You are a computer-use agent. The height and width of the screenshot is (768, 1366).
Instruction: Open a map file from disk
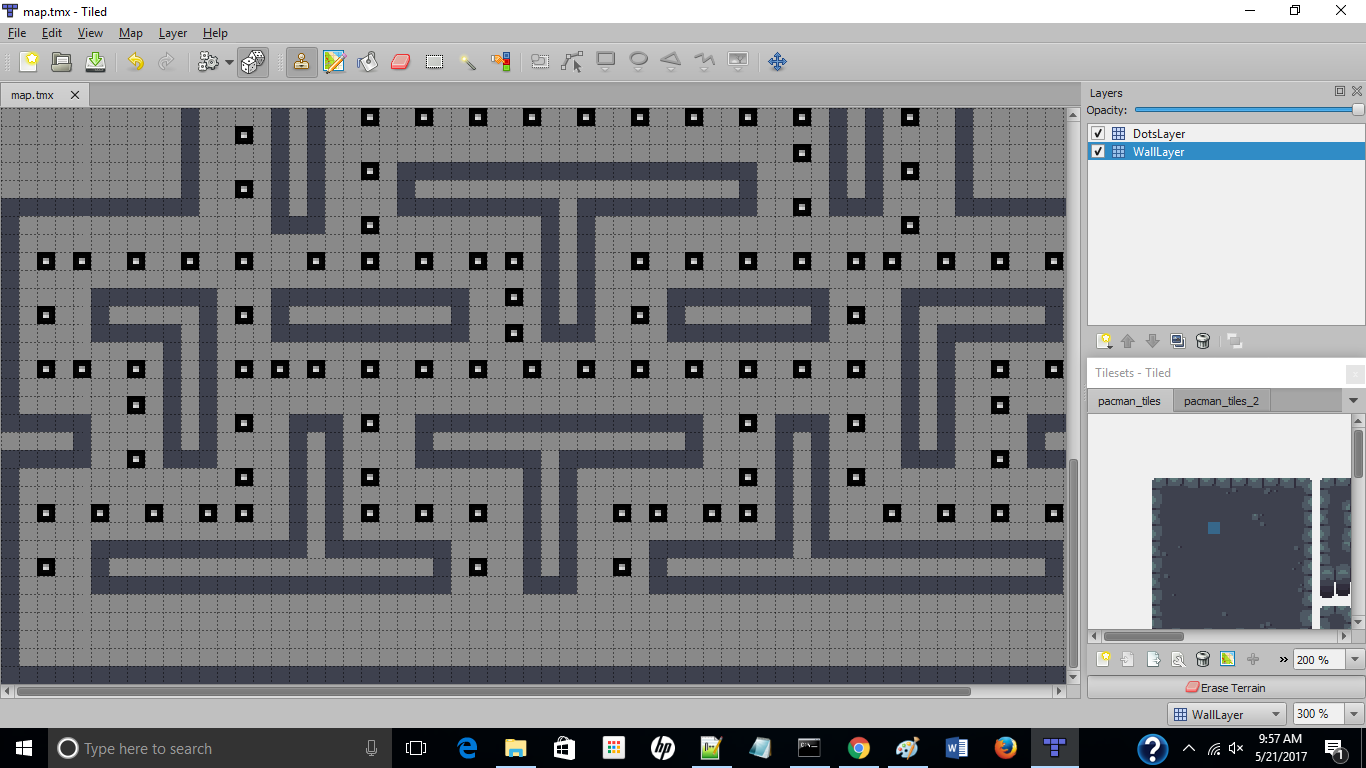[62, 62]
